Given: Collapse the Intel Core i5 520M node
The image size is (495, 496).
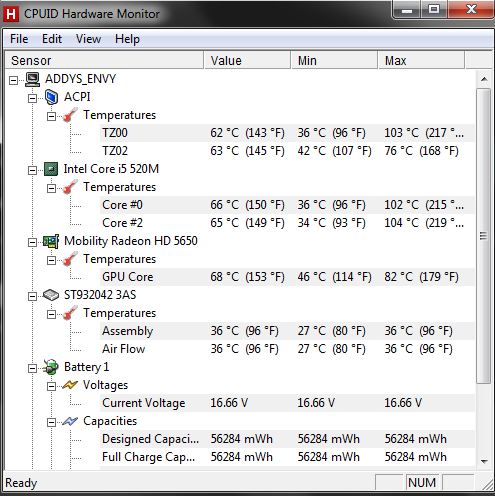Looking at the screenshot, I should pyautogui.click(x=32, y=170).
